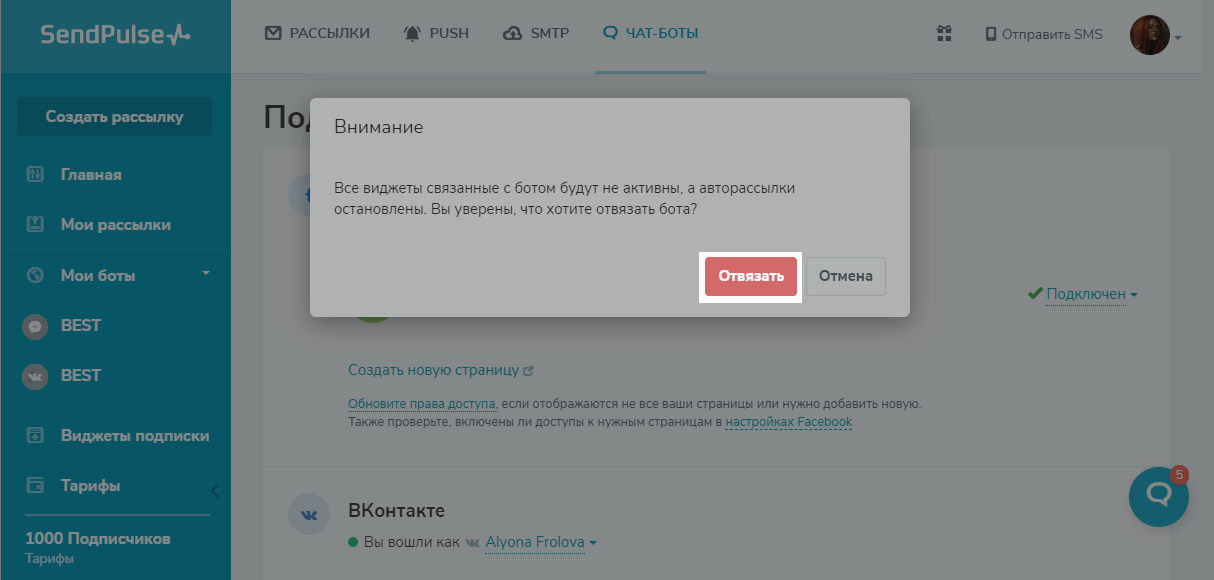Click the VK icon next to BEST bot
This screenshot has width=1214, height=580.
click(35, 376)
